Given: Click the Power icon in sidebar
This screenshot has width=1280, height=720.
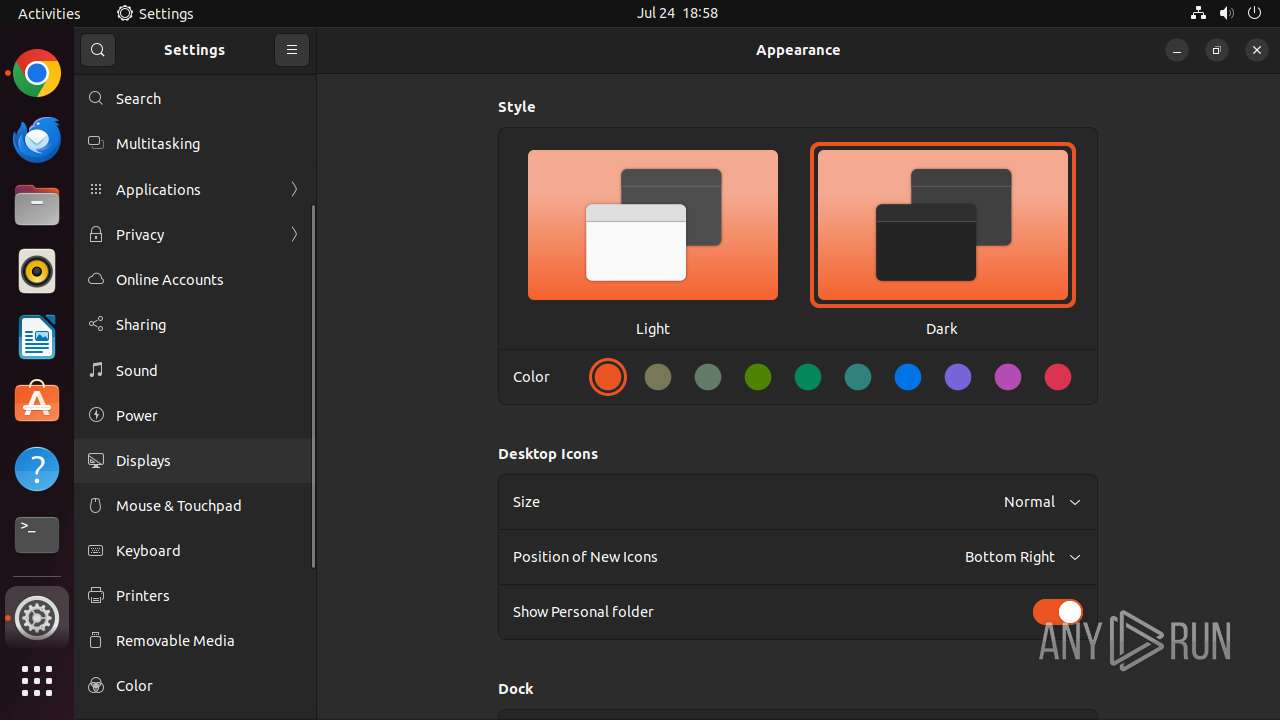Looking at the screenshot, I should [96, 415].
